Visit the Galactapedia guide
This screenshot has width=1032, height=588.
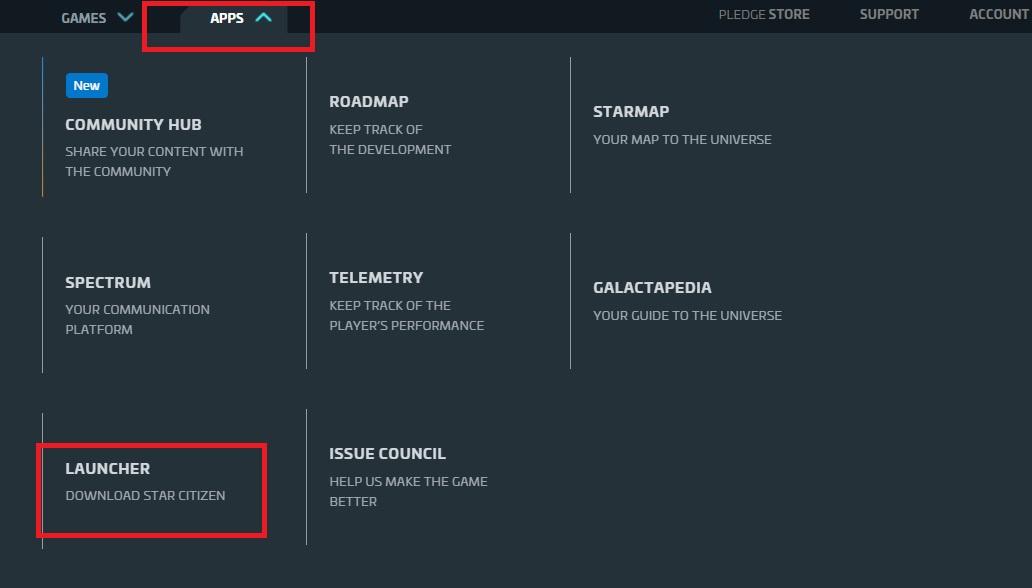tap(652, 287)
